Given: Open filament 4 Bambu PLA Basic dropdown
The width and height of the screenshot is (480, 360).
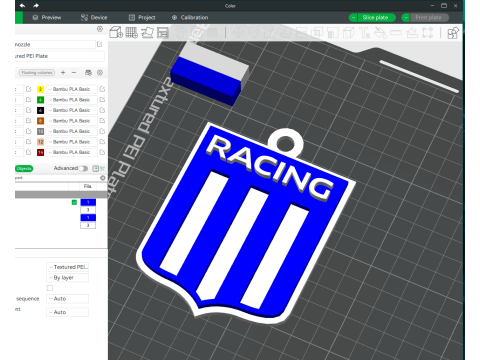Looking at the screenshot, I should pyautogui.click(x=71, y=100).
